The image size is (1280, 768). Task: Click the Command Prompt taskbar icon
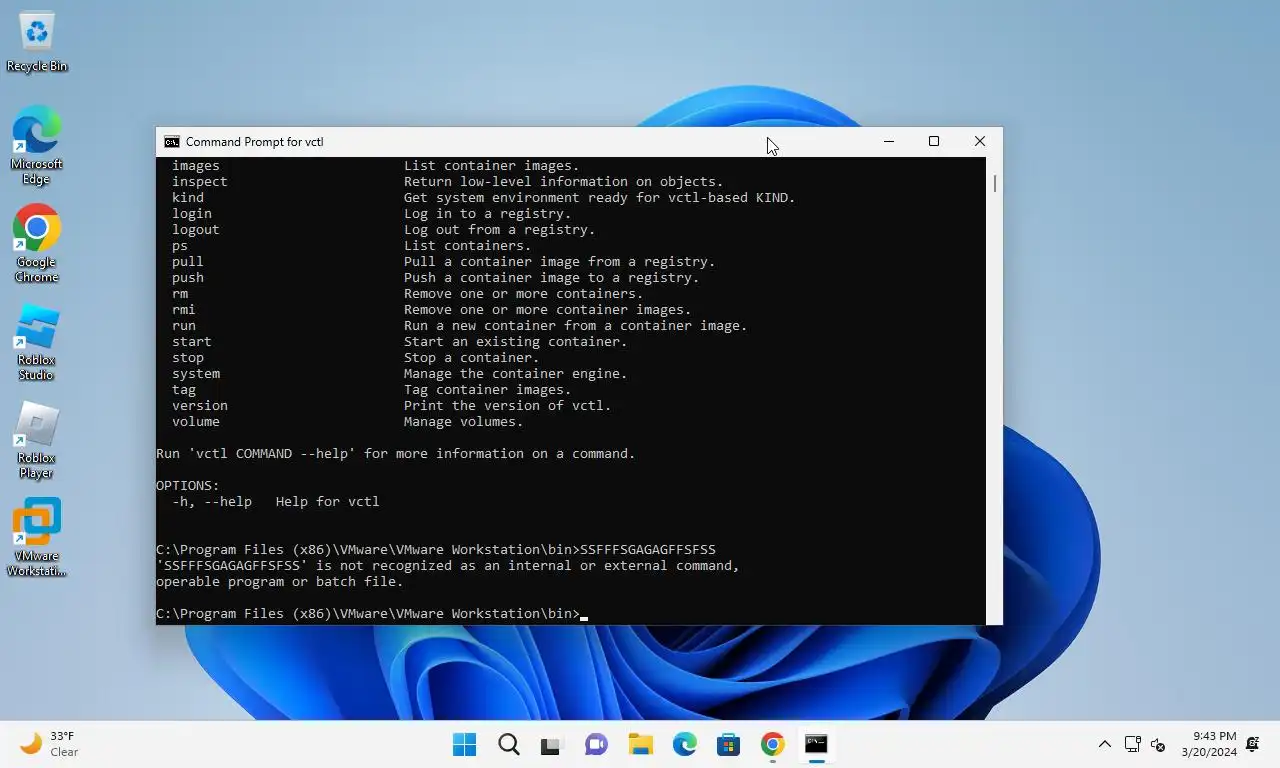pyautogui.click(x=816, y=744)
